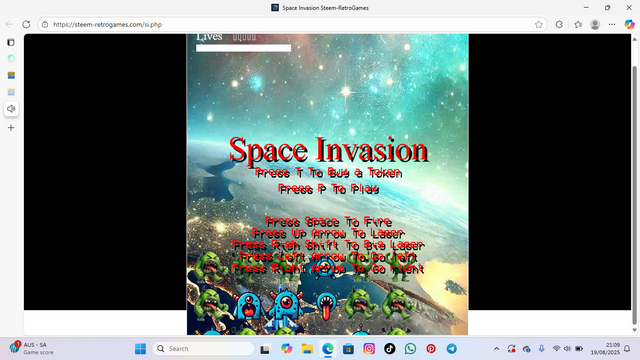Launch Copilot from the taskbar
640x360 pixels.
click(x=287, y=349)
